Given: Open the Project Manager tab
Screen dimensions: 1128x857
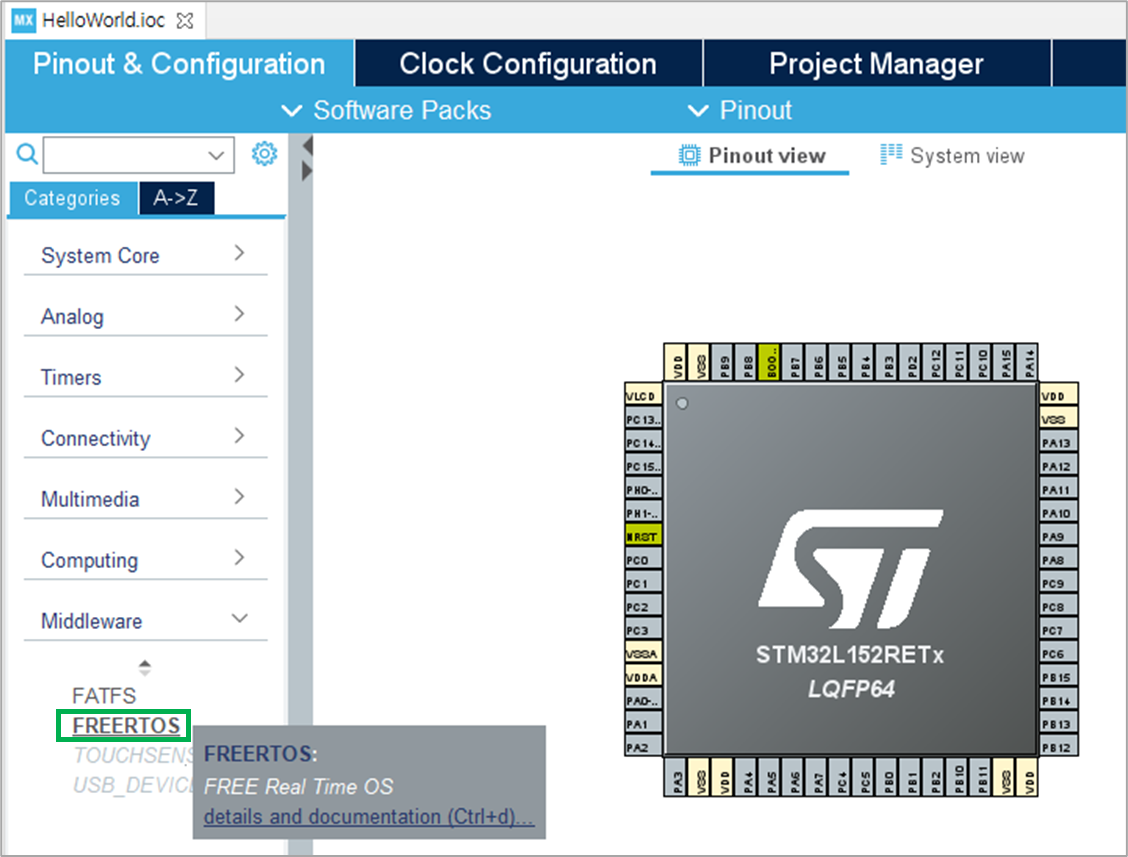Looking at the screenshot, I should click(876, 63).
